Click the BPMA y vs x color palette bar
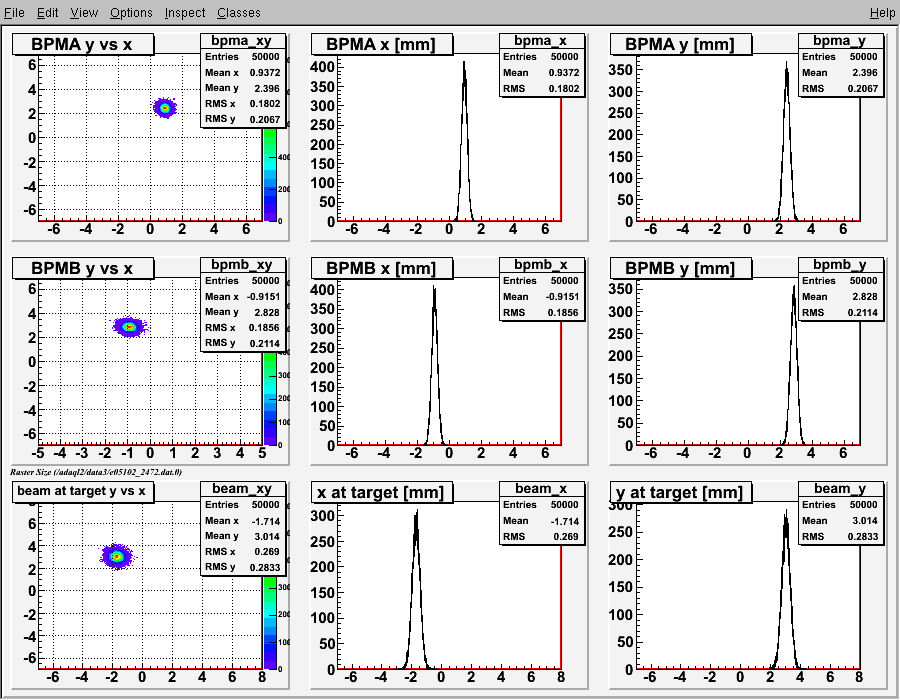 270,174
